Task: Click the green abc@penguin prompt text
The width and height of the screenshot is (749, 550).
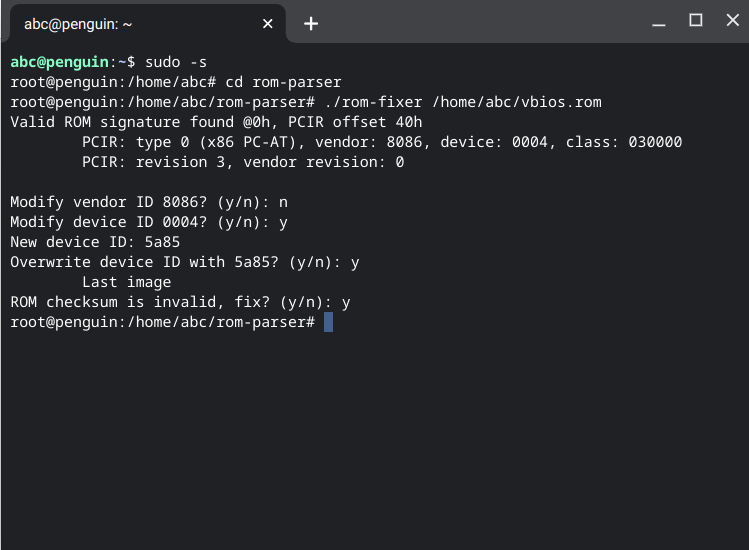Action: [60, 62]
